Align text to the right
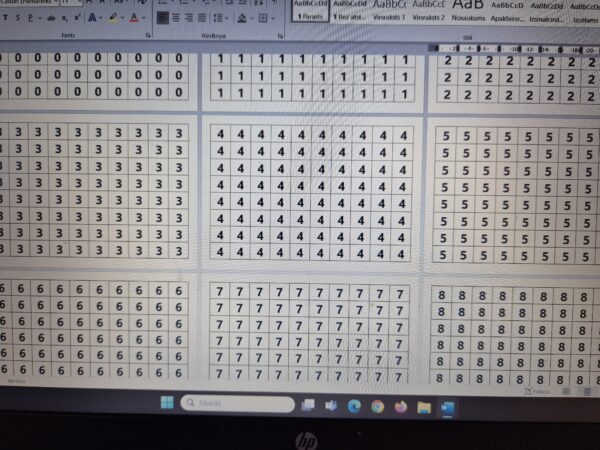Image resolution: width=600 pixels, height=450 pixels. pyautogui.click(x=188, y=18)
